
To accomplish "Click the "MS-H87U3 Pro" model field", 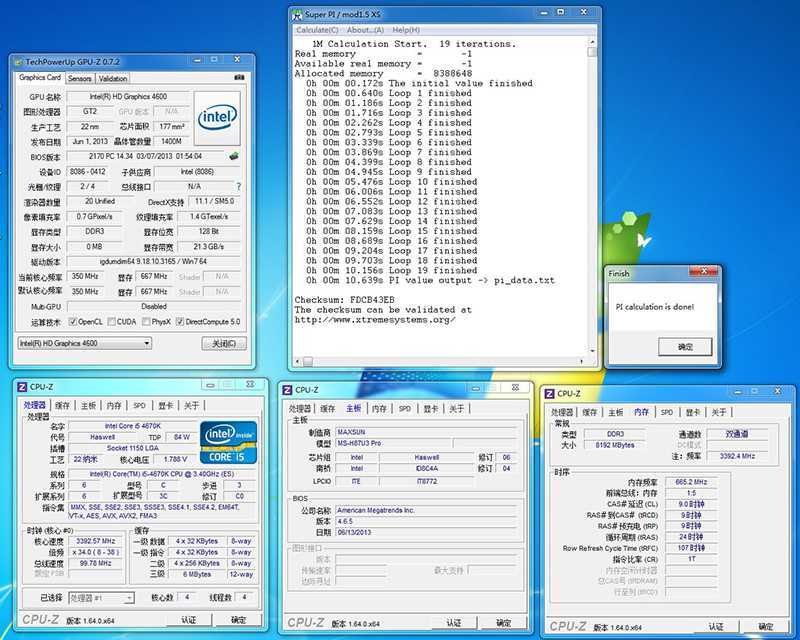I will pyautogui.click(x=393, y=443).
